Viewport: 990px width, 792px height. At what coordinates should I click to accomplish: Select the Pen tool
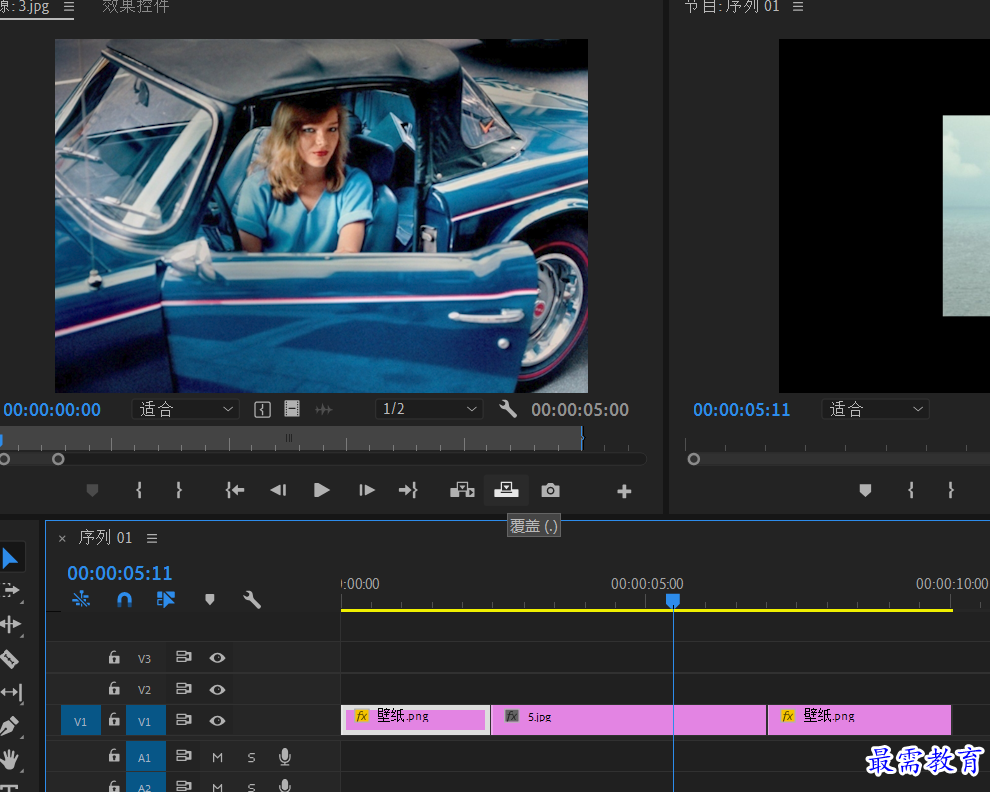(x=9, y=726)
